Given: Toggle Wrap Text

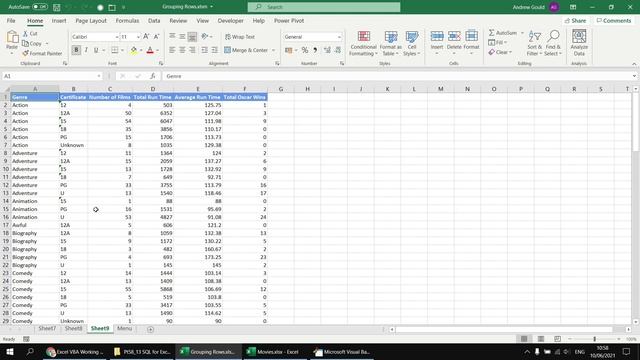Looking at the screenshot, I should [x=240, y=37].
